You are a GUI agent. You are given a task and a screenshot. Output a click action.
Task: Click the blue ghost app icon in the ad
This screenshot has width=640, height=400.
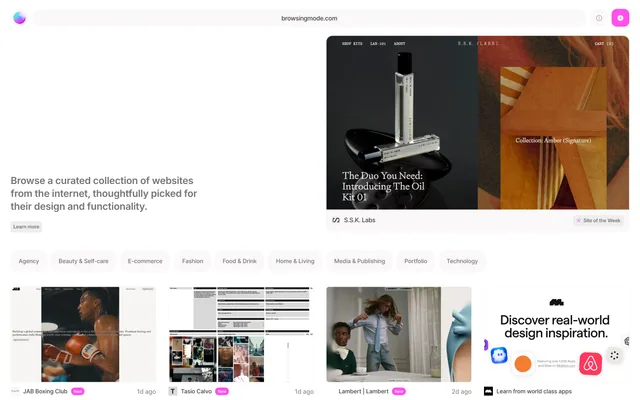[499, 355]
